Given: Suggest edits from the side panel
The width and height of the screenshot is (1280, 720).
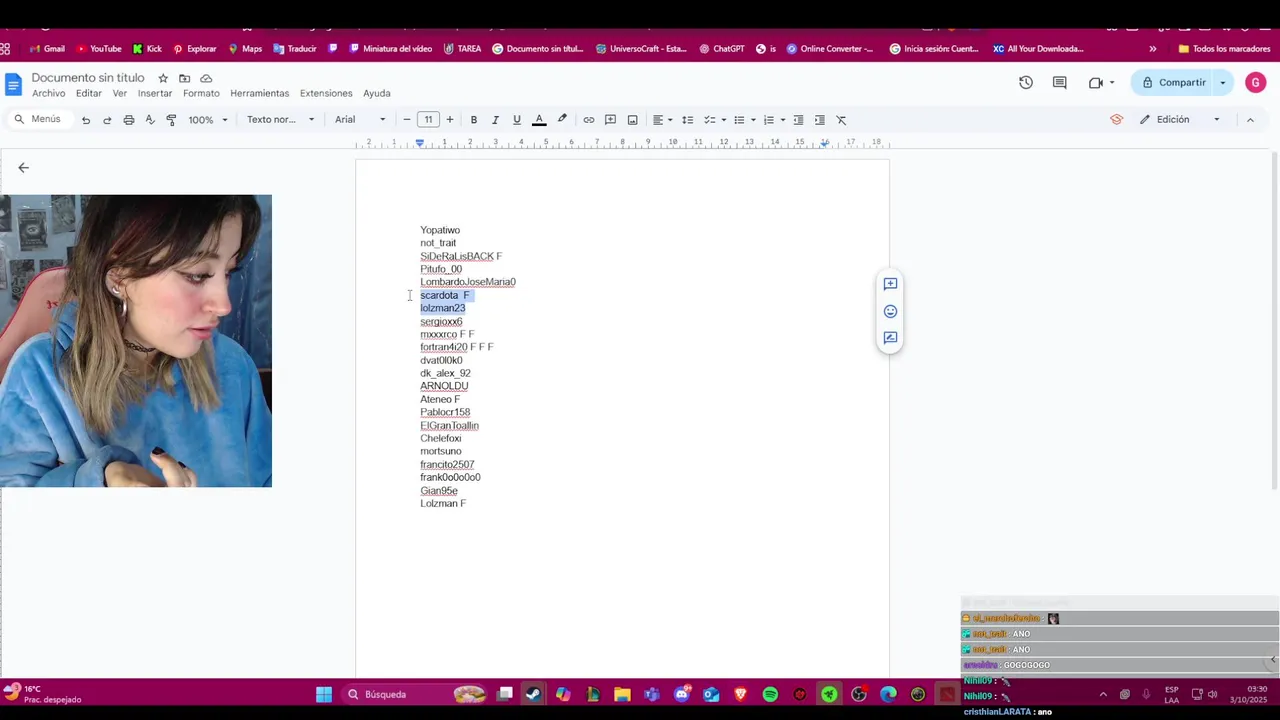Looking at the screenshot, I should coord(890,338).
